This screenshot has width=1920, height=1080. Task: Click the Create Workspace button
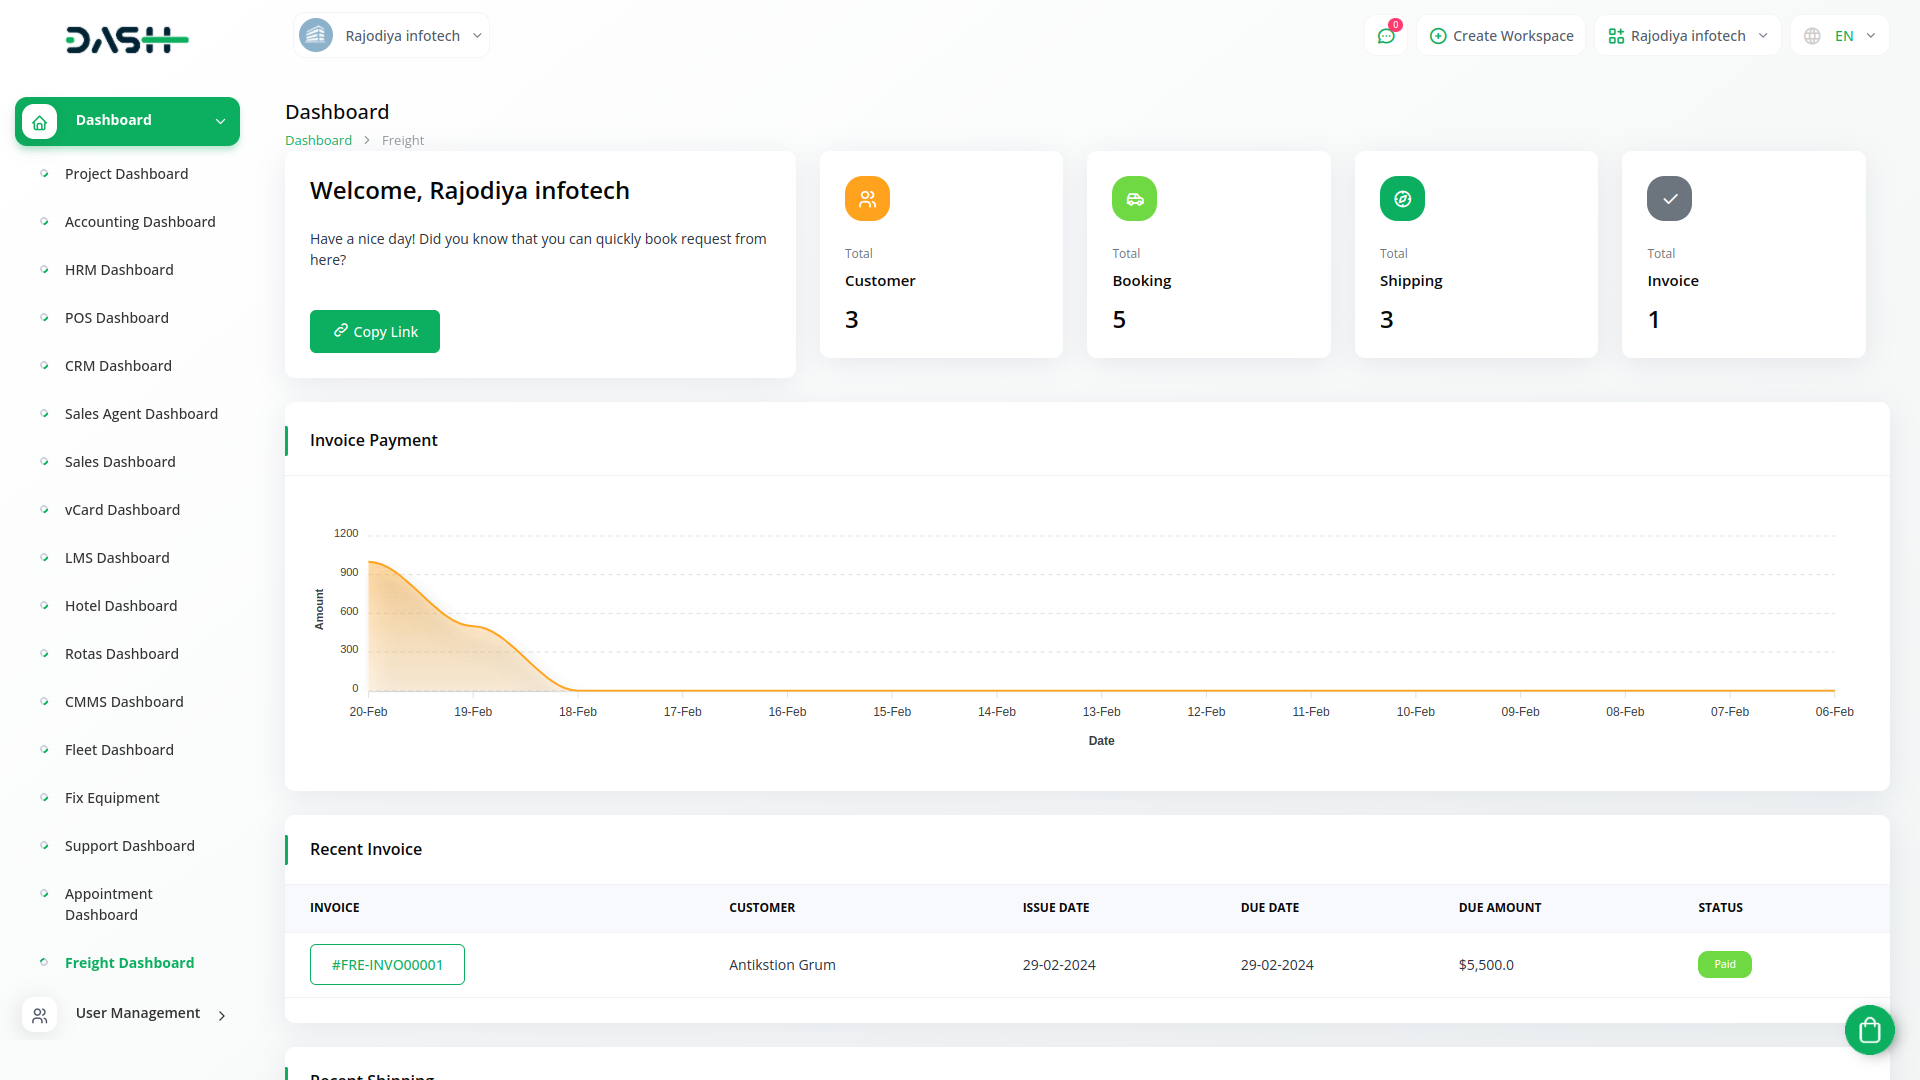1501,36
